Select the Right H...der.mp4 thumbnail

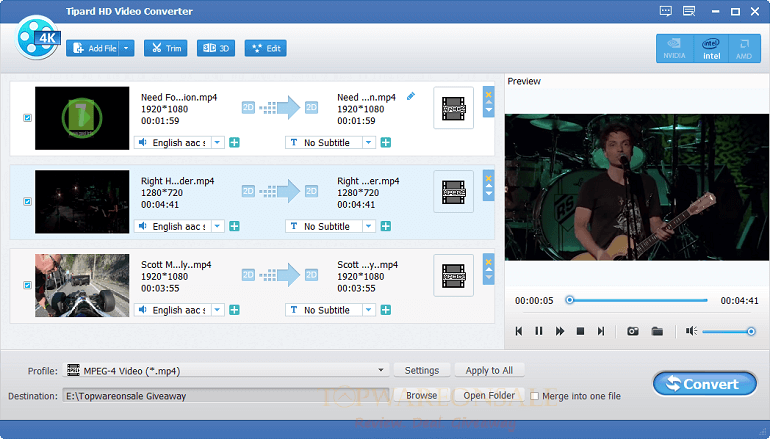[x=82, y=202]
